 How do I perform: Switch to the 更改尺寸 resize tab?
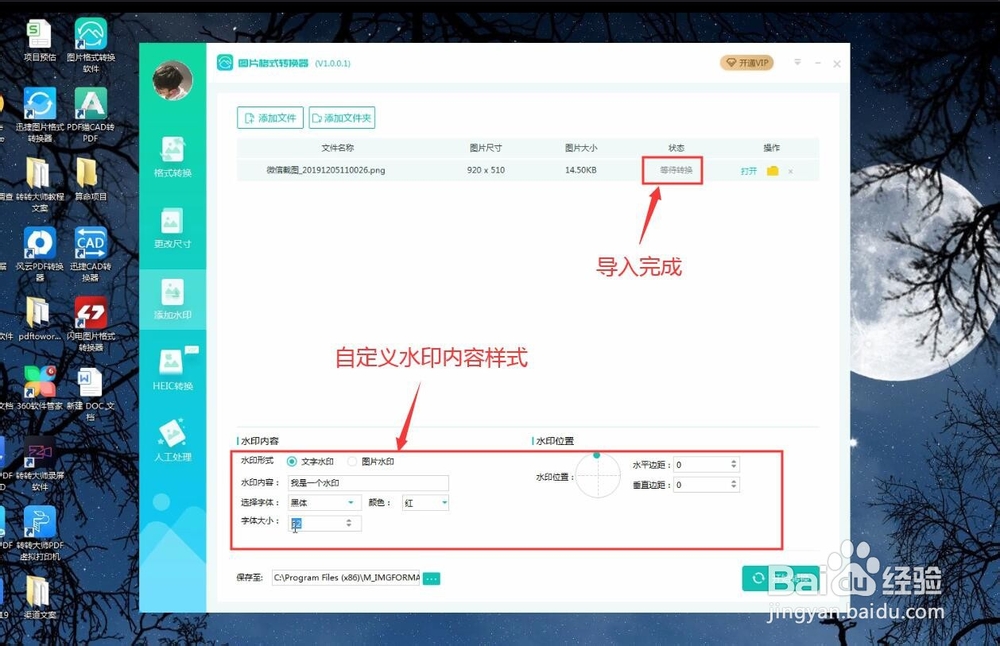click(172, 228)
